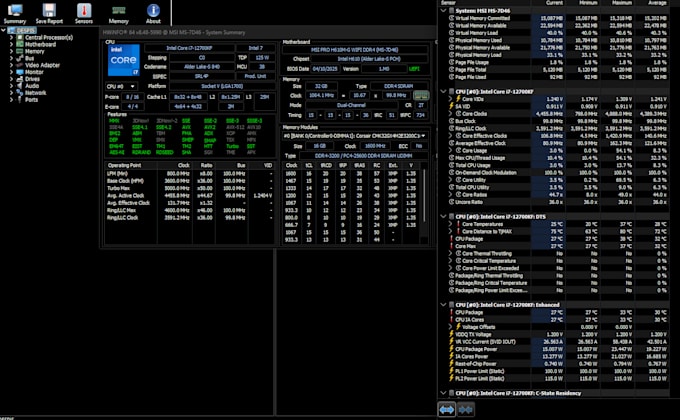
Task: Expand the Core Clocks sensor row
Action: tap(450, 114)
